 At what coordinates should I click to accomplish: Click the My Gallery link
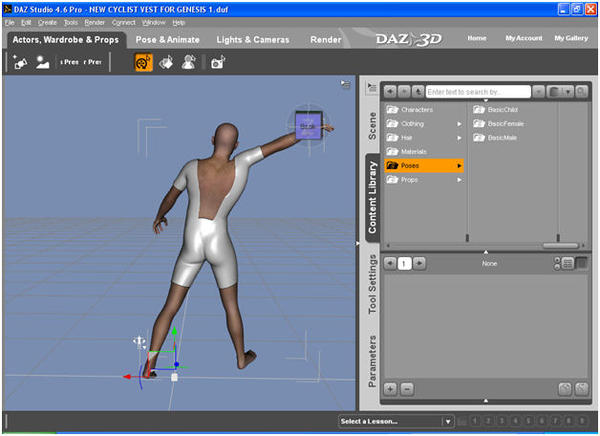tap(571, 38)
